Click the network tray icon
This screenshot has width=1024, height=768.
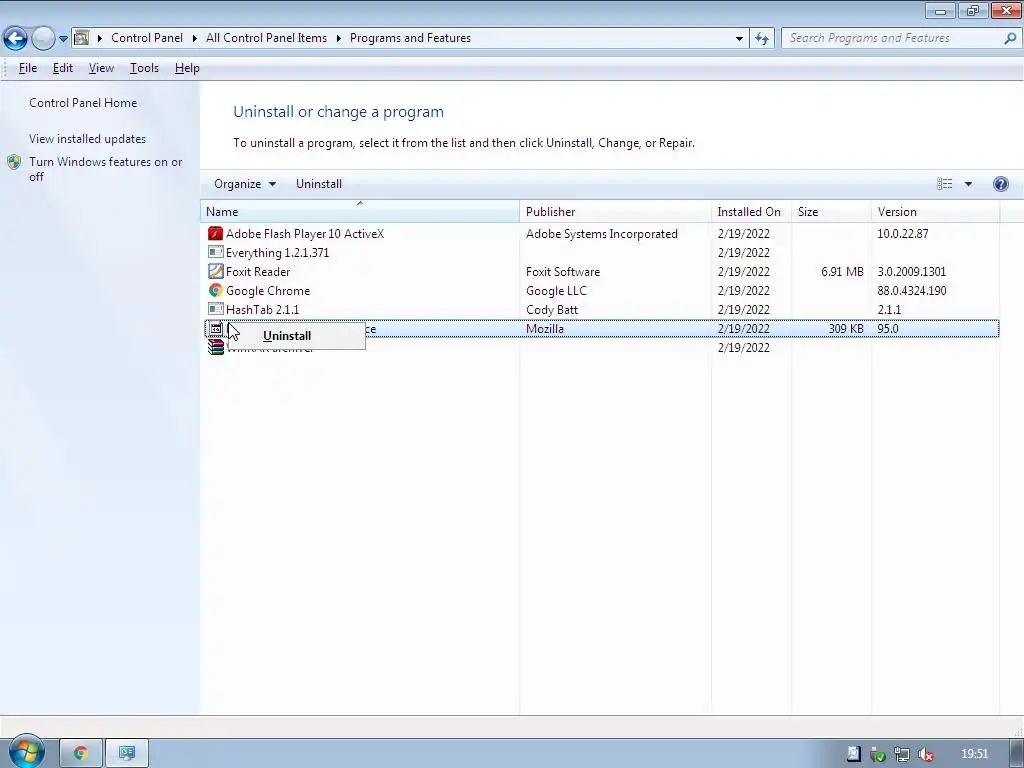tap(902, 754)
